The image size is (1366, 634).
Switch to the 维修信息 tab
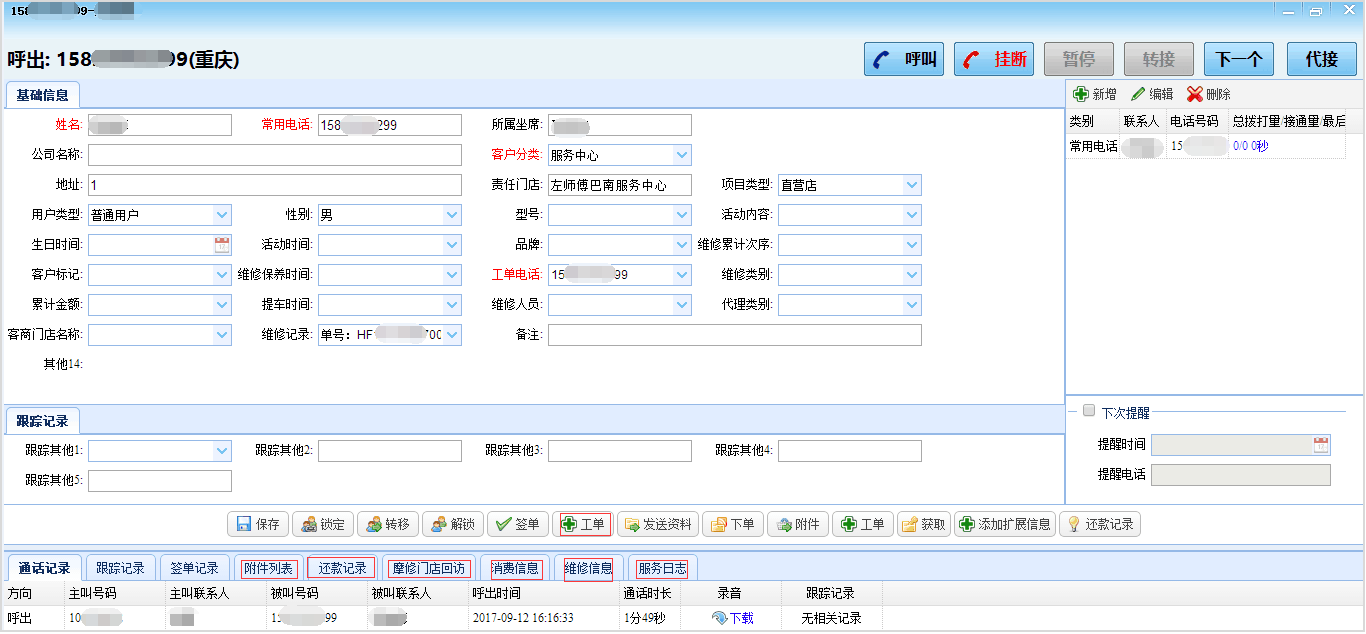[x=588, y=568]
